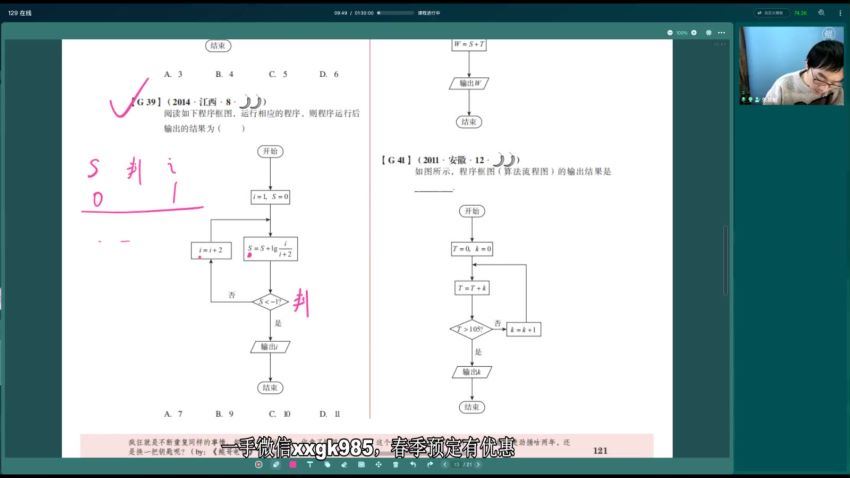Click page number 121 at page bottom
The width and height of the screenshot is (850, 478).
click(600, 450)
